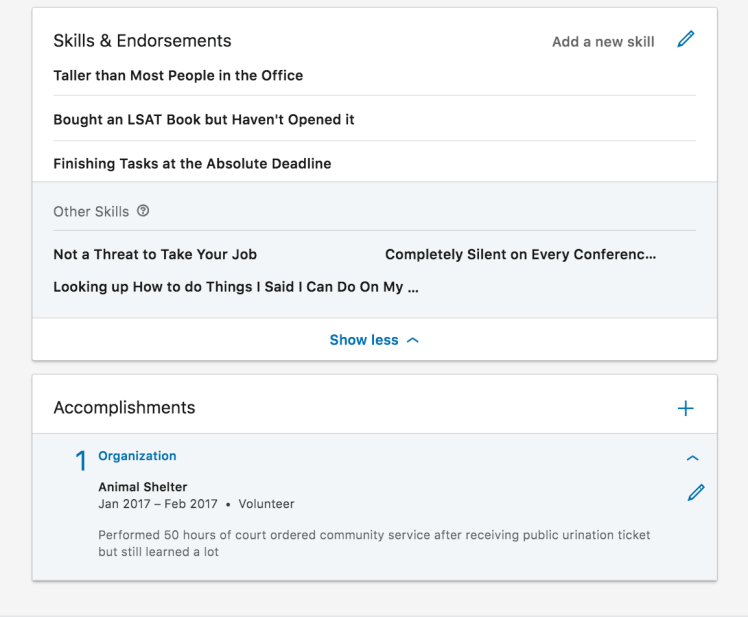
Task: Edit the Animal Shelter organization entry
Action: [x=696, y=492]
